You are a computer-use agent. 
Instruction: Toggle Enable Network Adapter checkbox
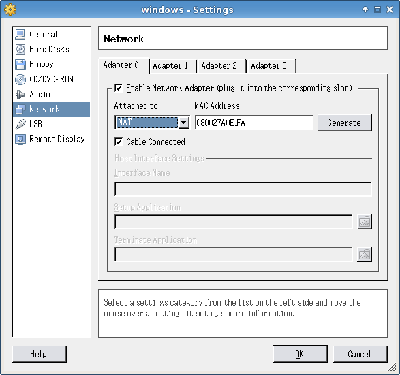coord(118,88)
